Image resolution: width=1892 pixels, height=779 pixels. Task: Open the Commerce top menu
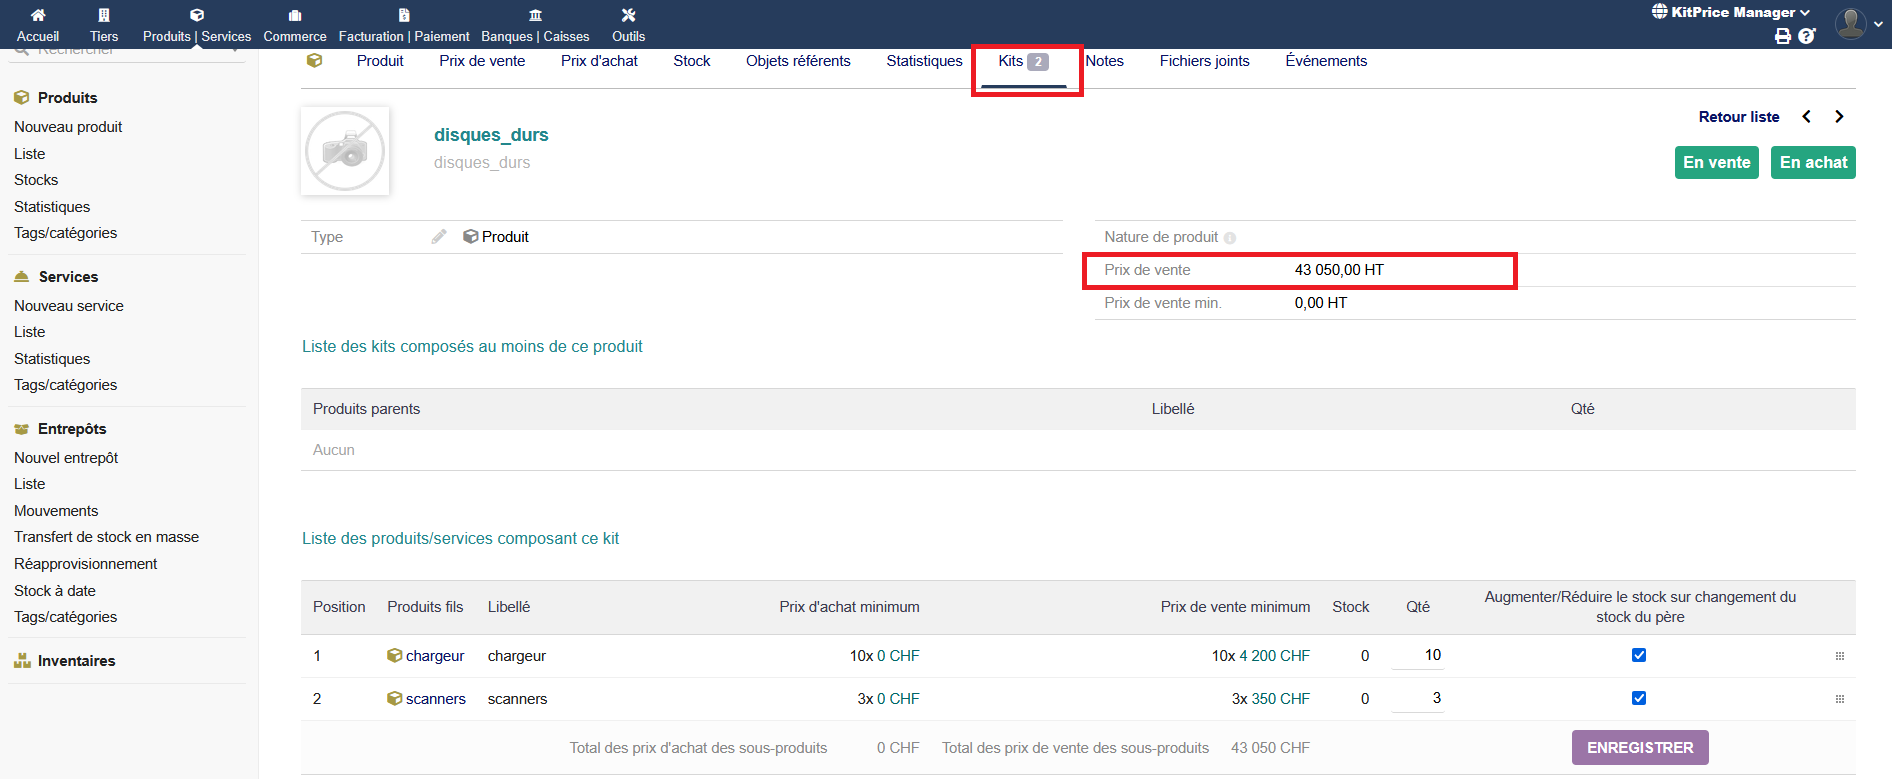(x=295, y=25)
